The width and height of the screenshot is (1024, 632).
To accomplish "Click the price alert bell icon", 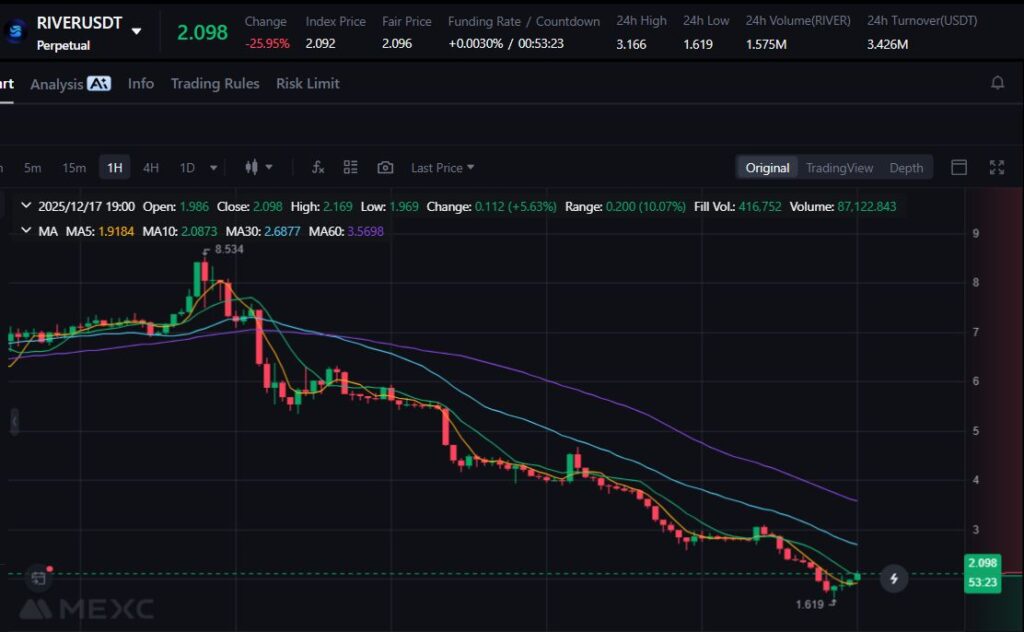I will click(x=997, y=83).
